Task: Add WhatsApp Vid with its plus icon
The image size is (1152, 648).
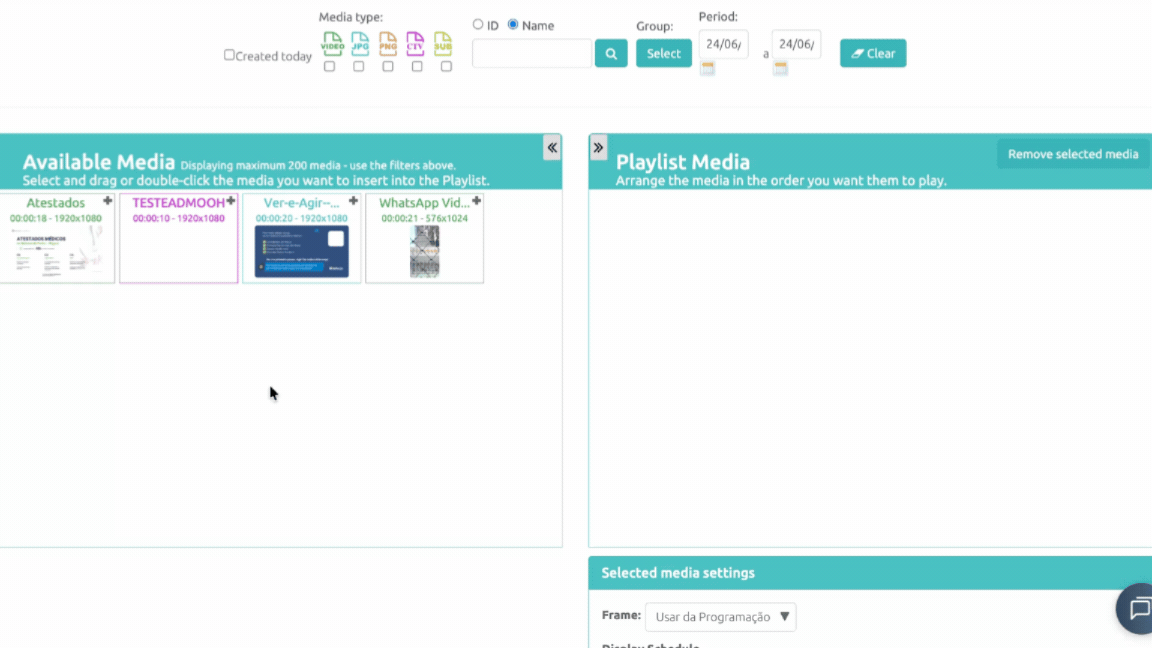Action: tap(477, 201)
